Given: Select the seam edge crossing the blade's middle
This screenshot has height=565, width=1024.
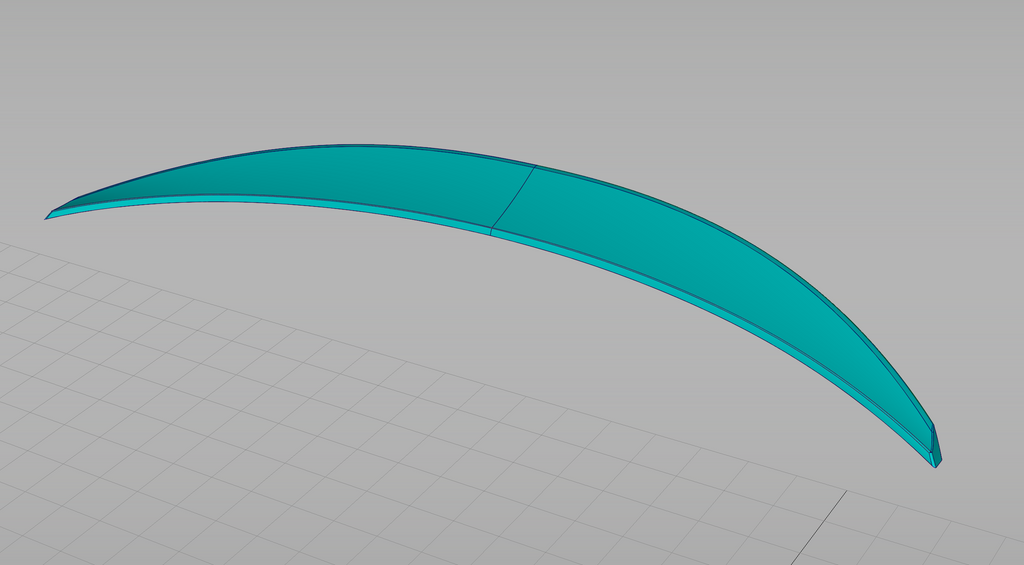Looking at the screenshot, I should (x=513, y=197).
